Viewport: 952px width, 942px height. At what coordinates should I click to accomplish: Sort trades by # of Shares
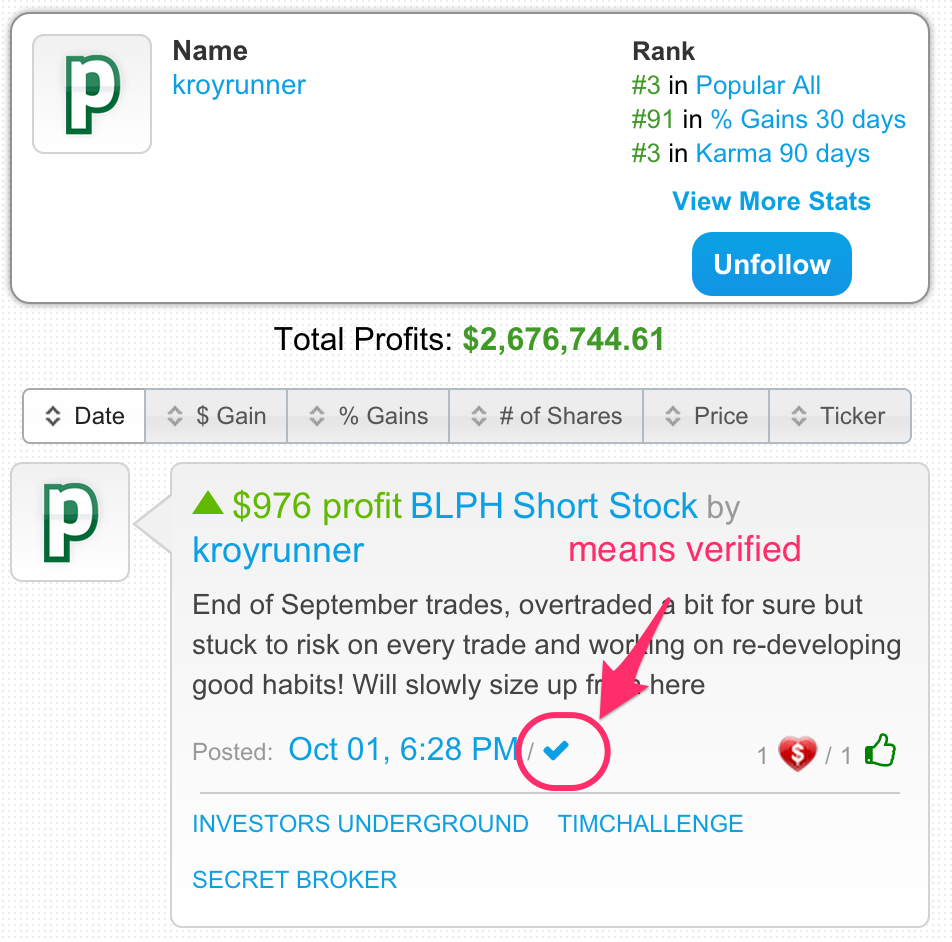[x=547, y=416]
